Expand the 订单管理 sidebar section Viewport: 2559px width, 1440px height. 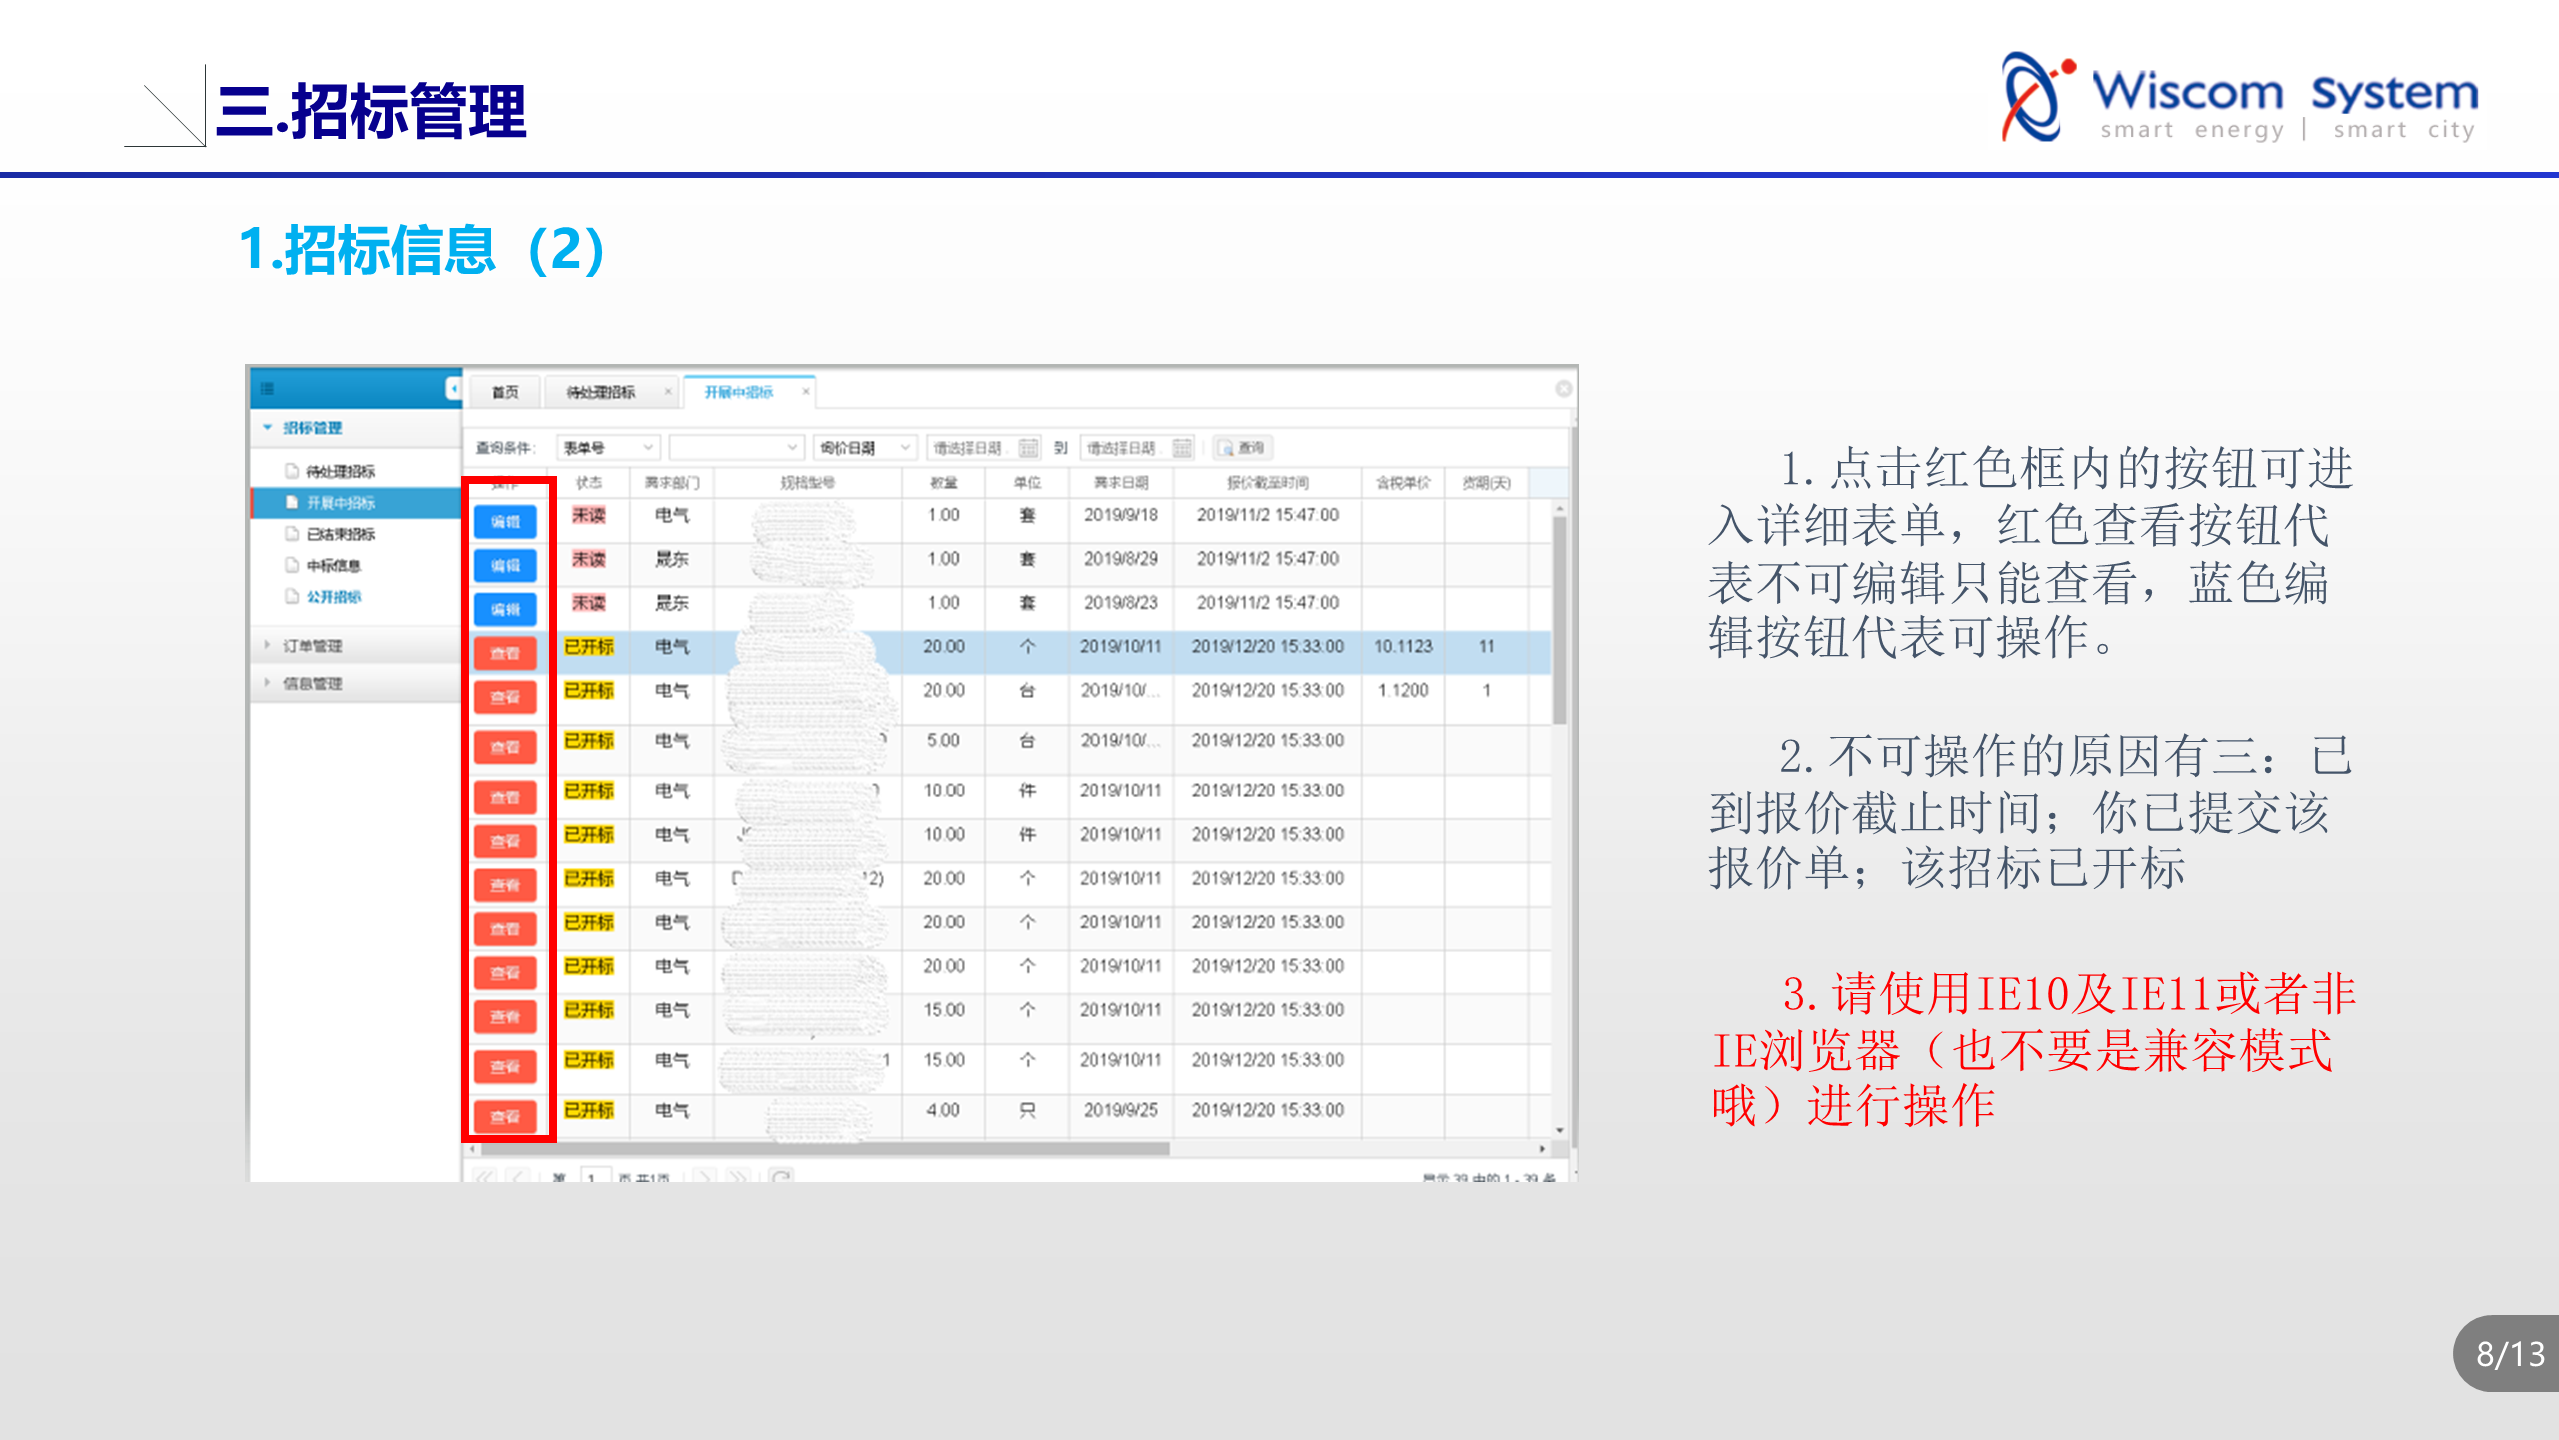coord(312,646)
